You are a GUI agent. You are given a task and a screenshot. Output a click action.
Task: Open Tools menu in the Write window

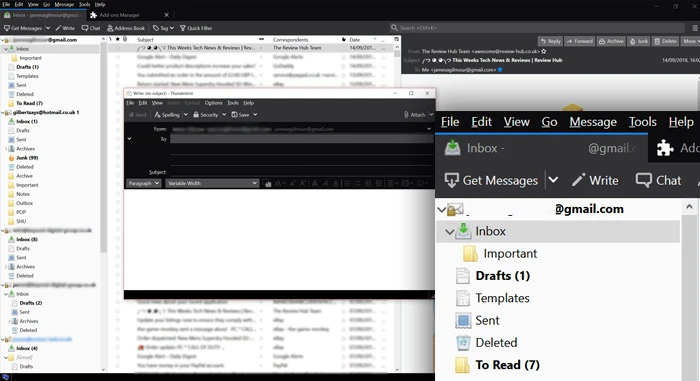233,103
